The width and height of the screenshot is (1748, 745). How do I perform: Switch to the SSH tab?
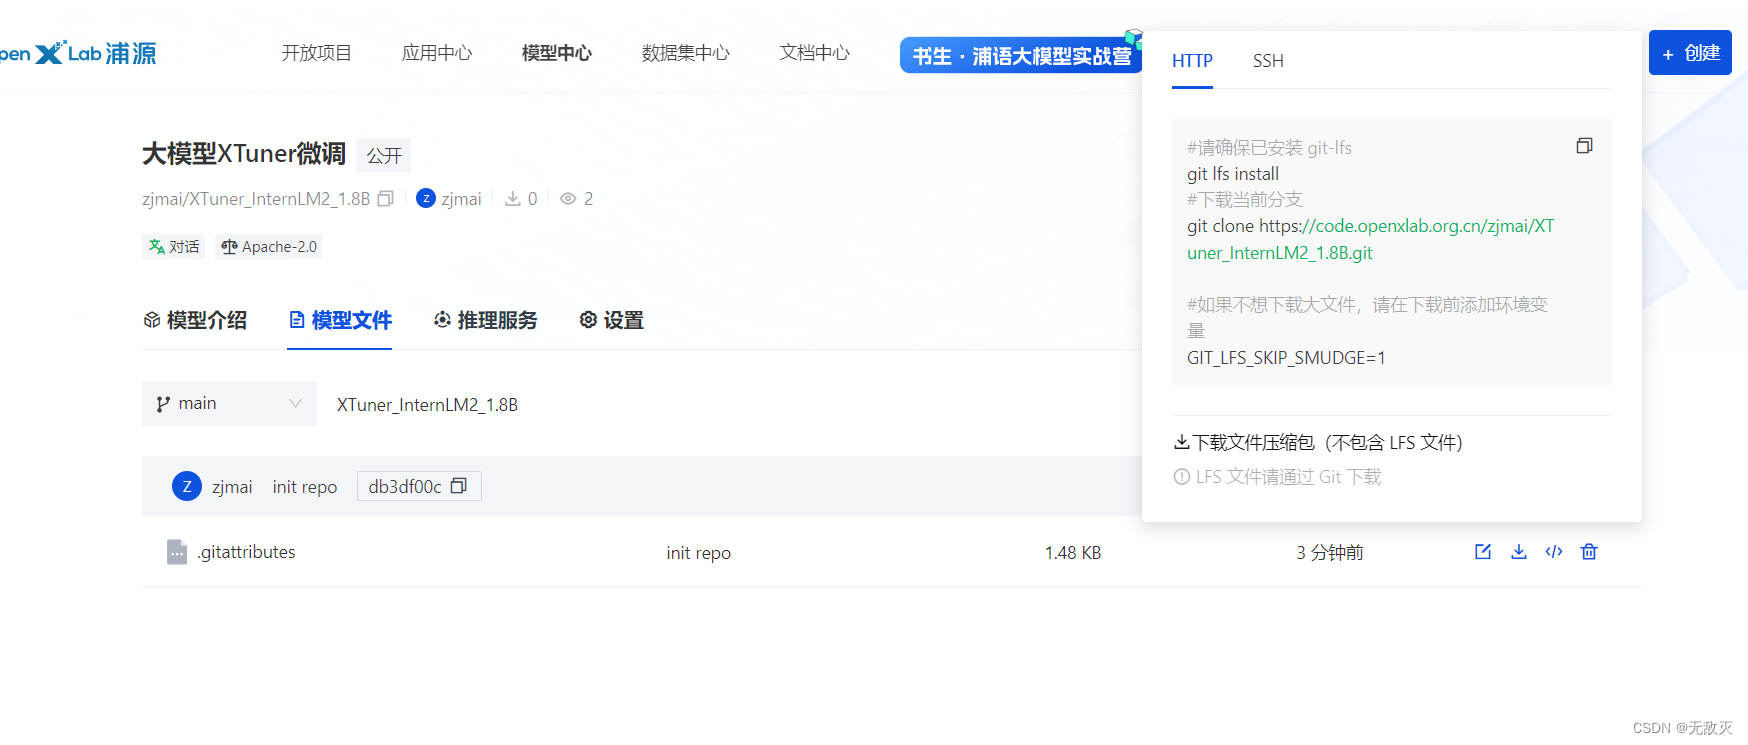click(x=1268, y=61)
